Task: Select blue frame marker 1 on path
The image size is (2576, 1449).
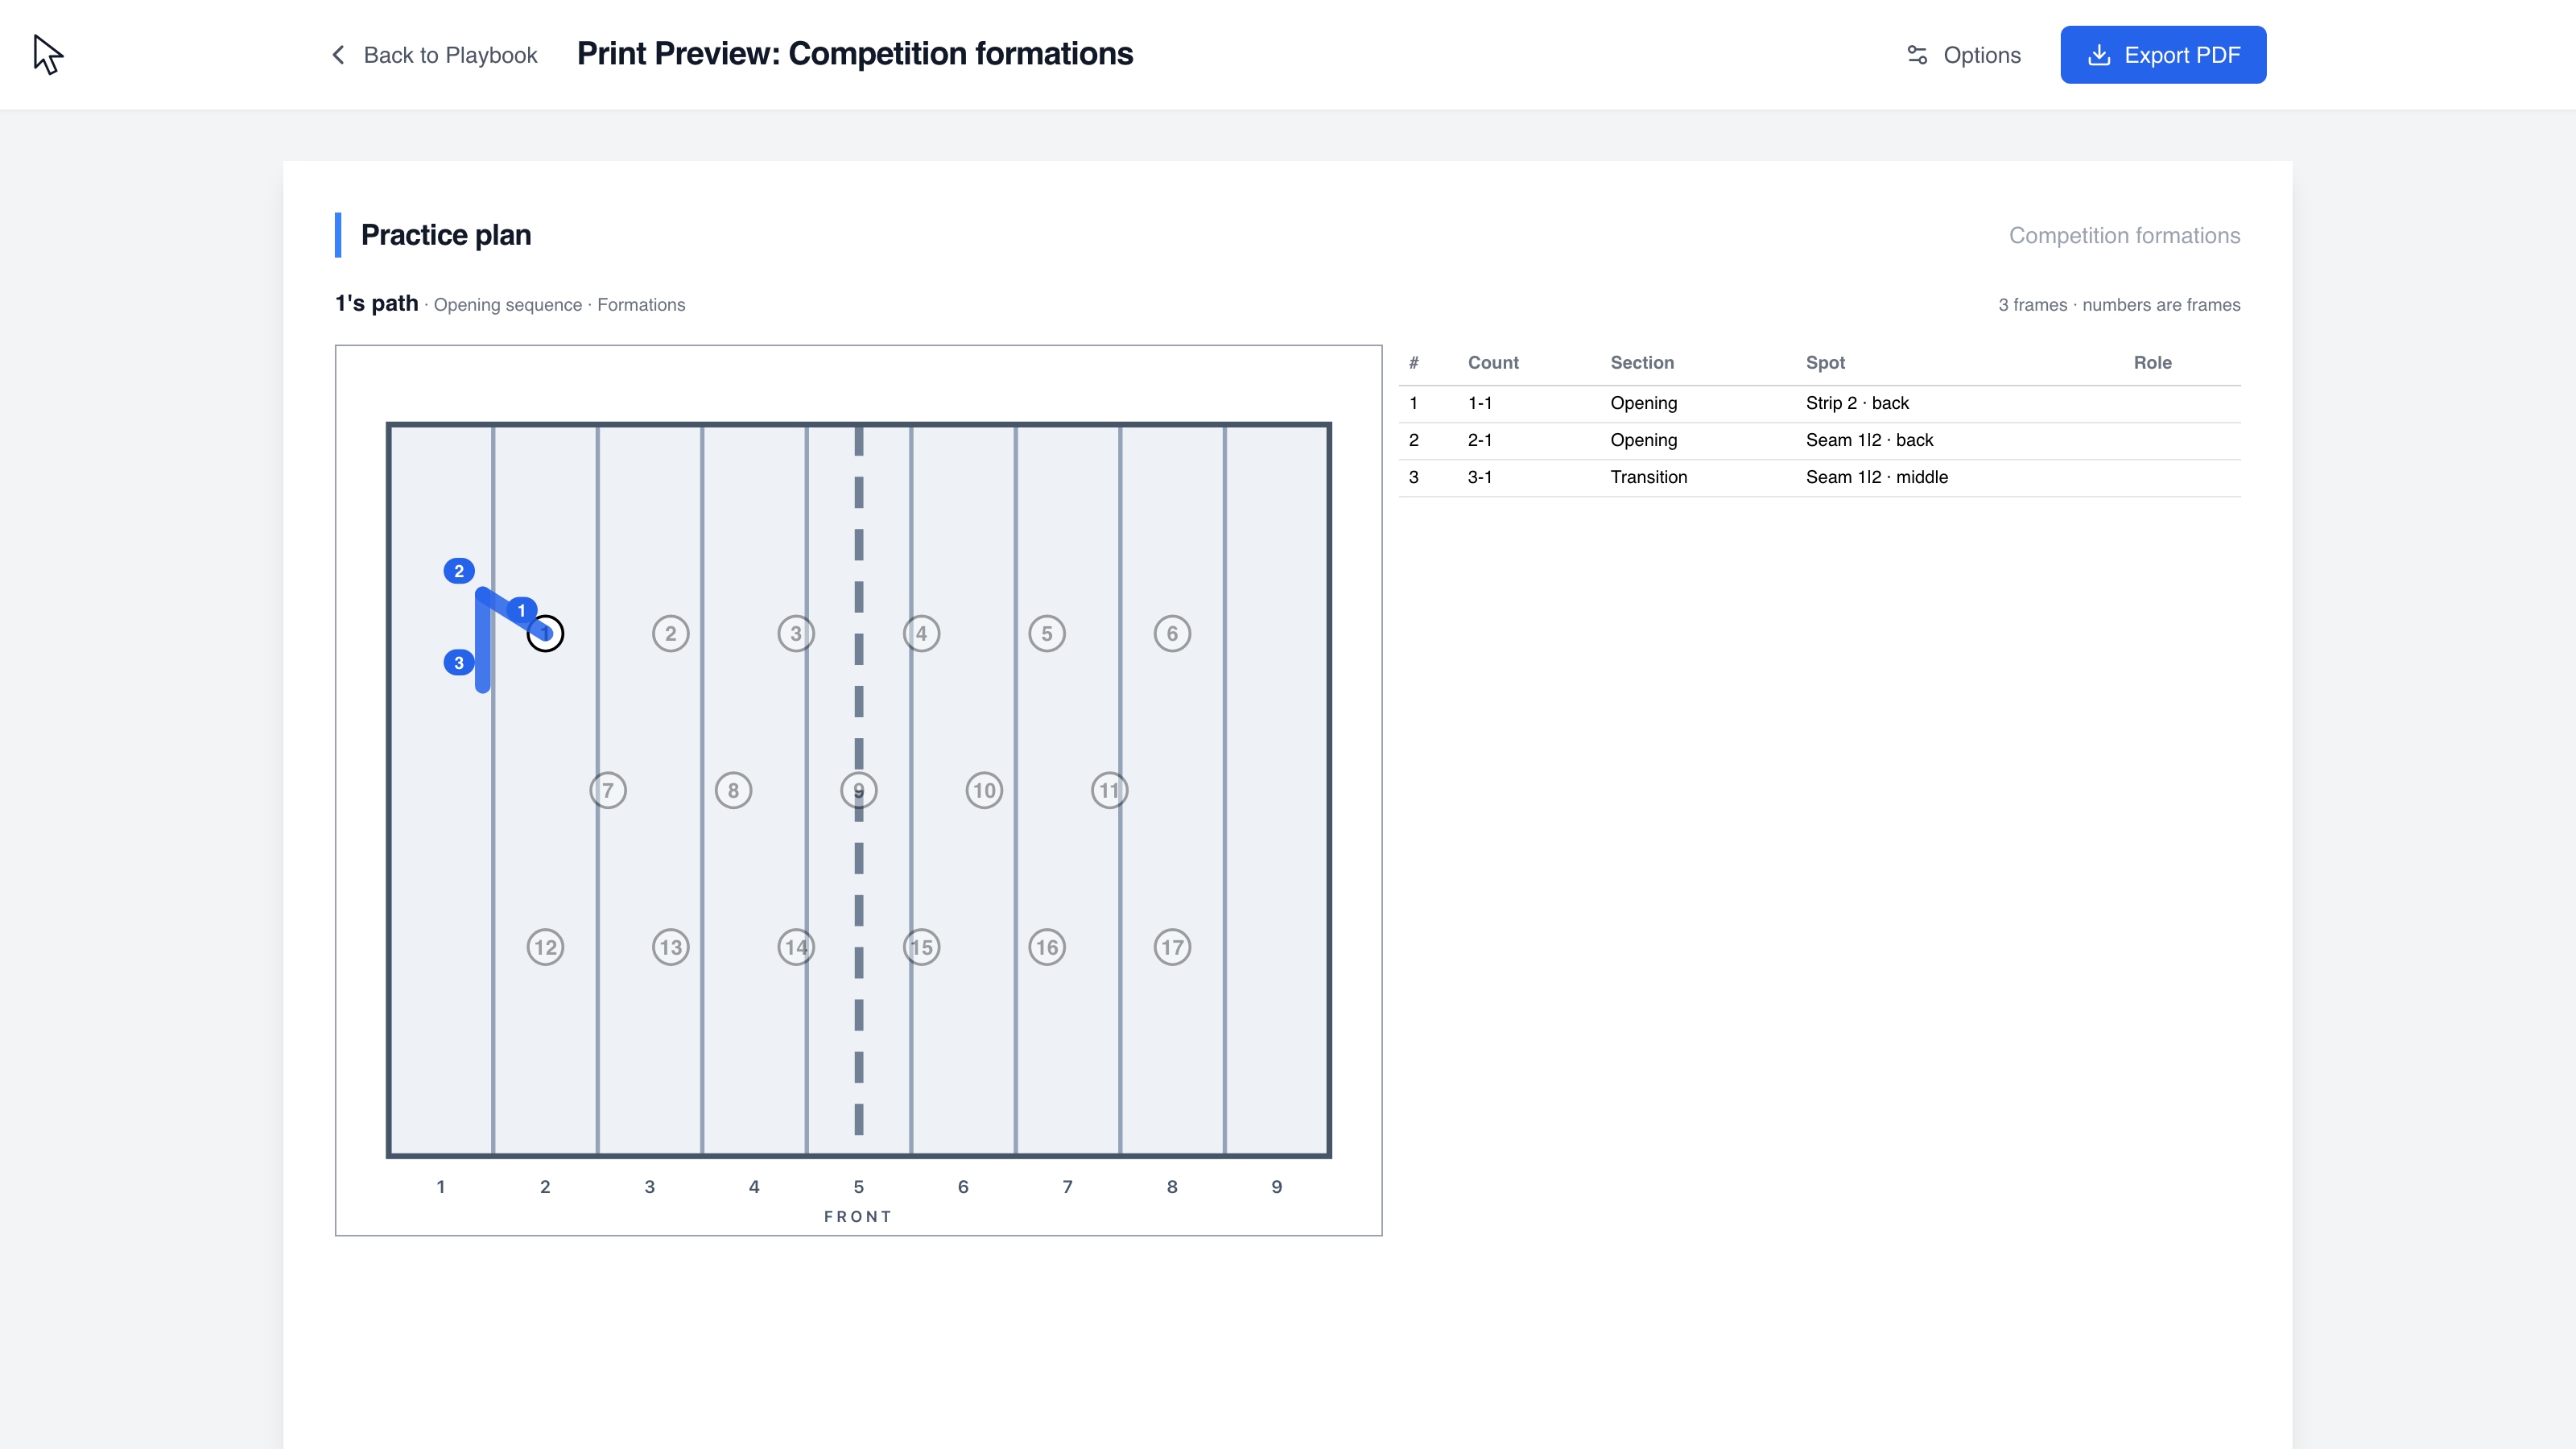Action: coord(521,610)
